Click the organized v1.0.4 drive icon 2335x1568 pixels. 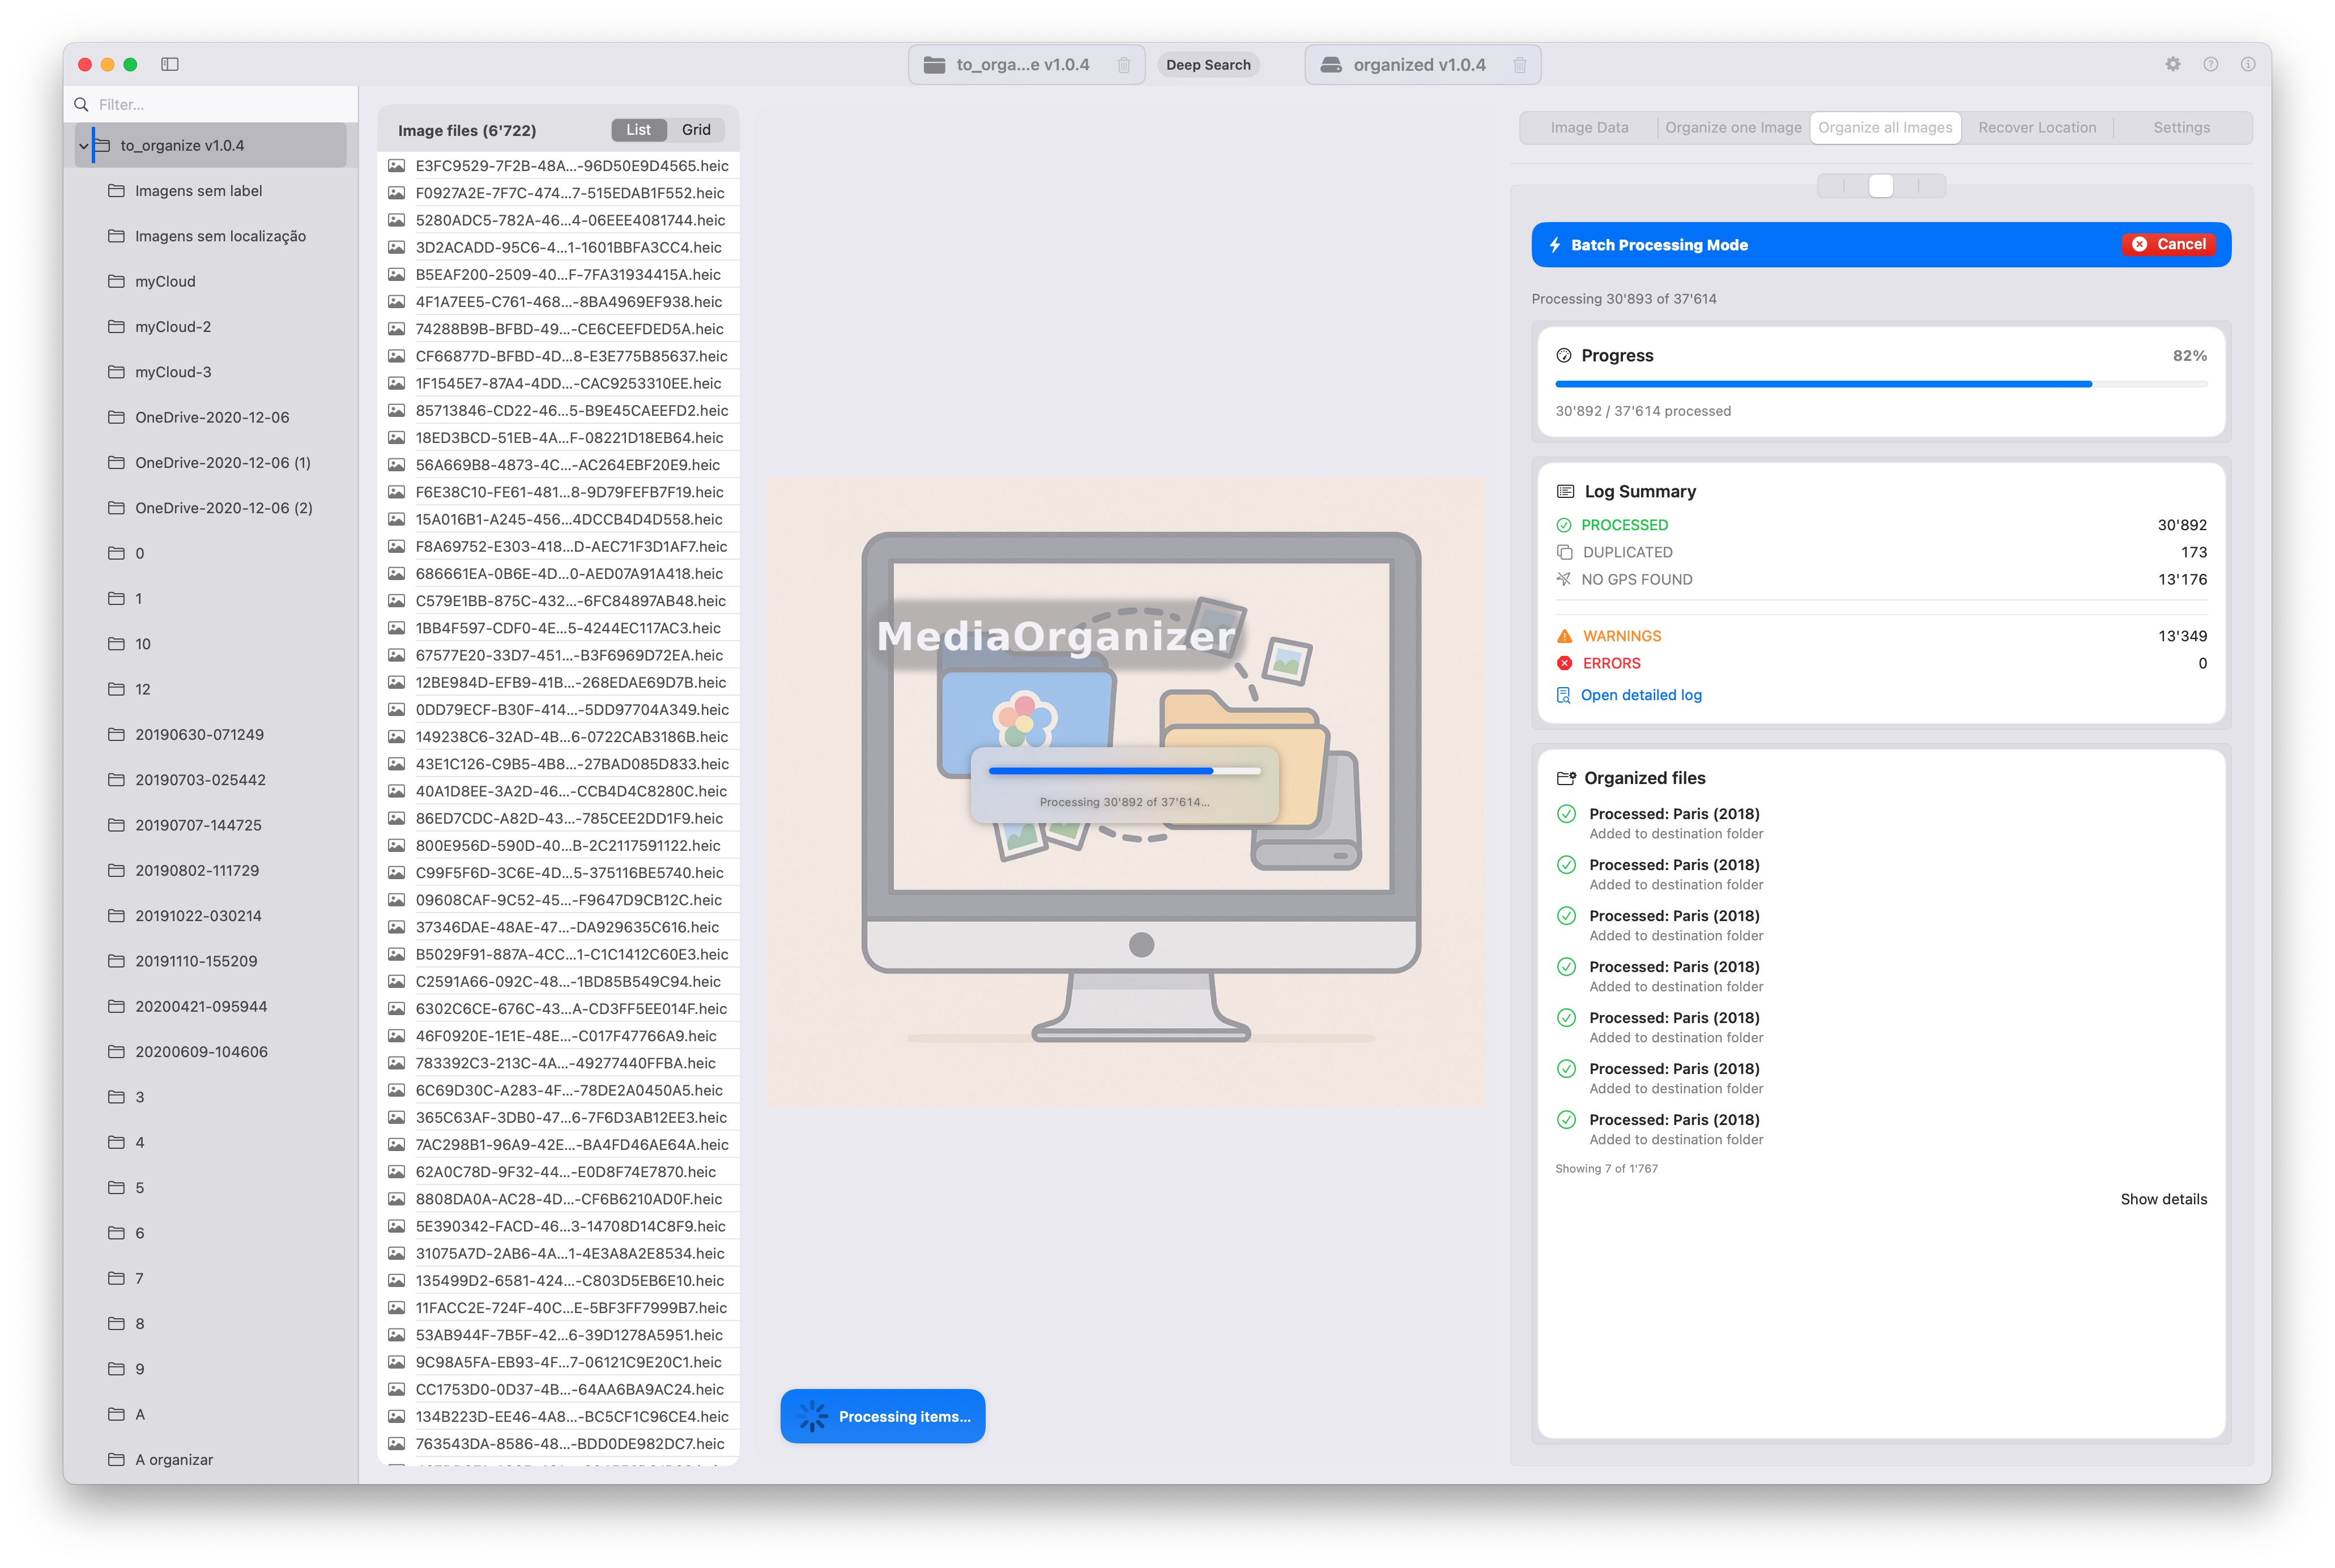point(1330,65)
